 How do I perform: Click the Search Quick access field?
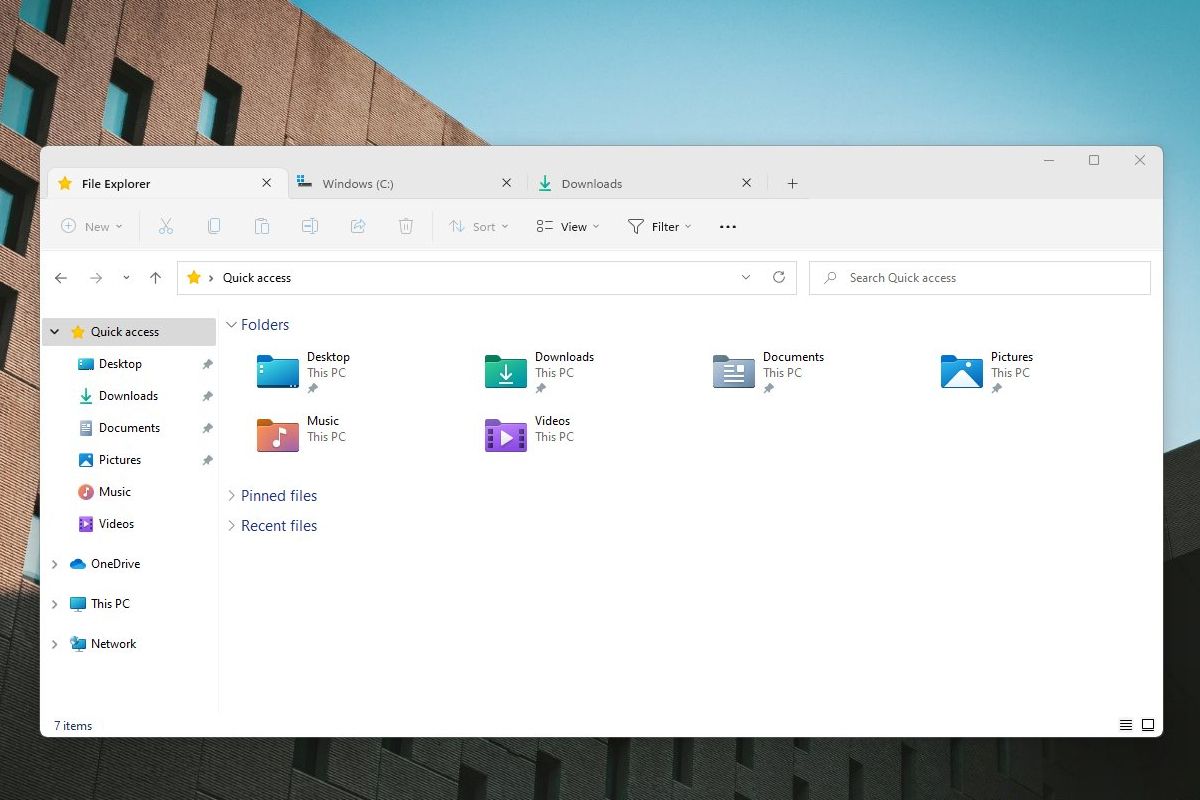click(x=980, y=278)
